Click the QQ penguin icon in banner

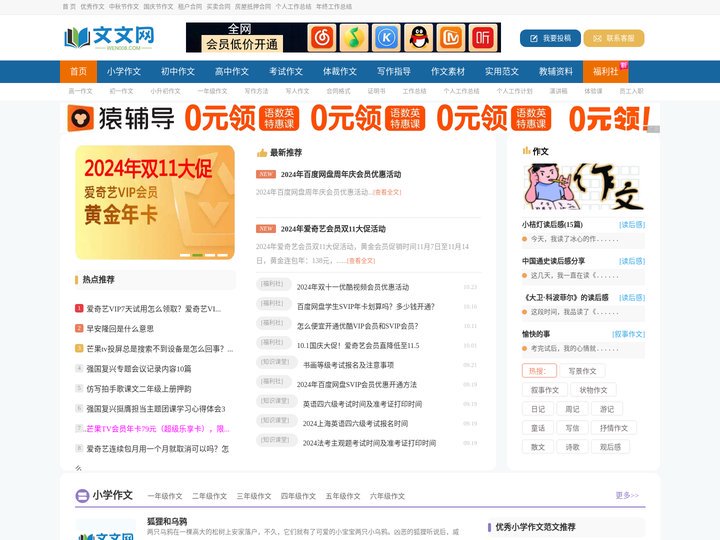click(419, 37)
